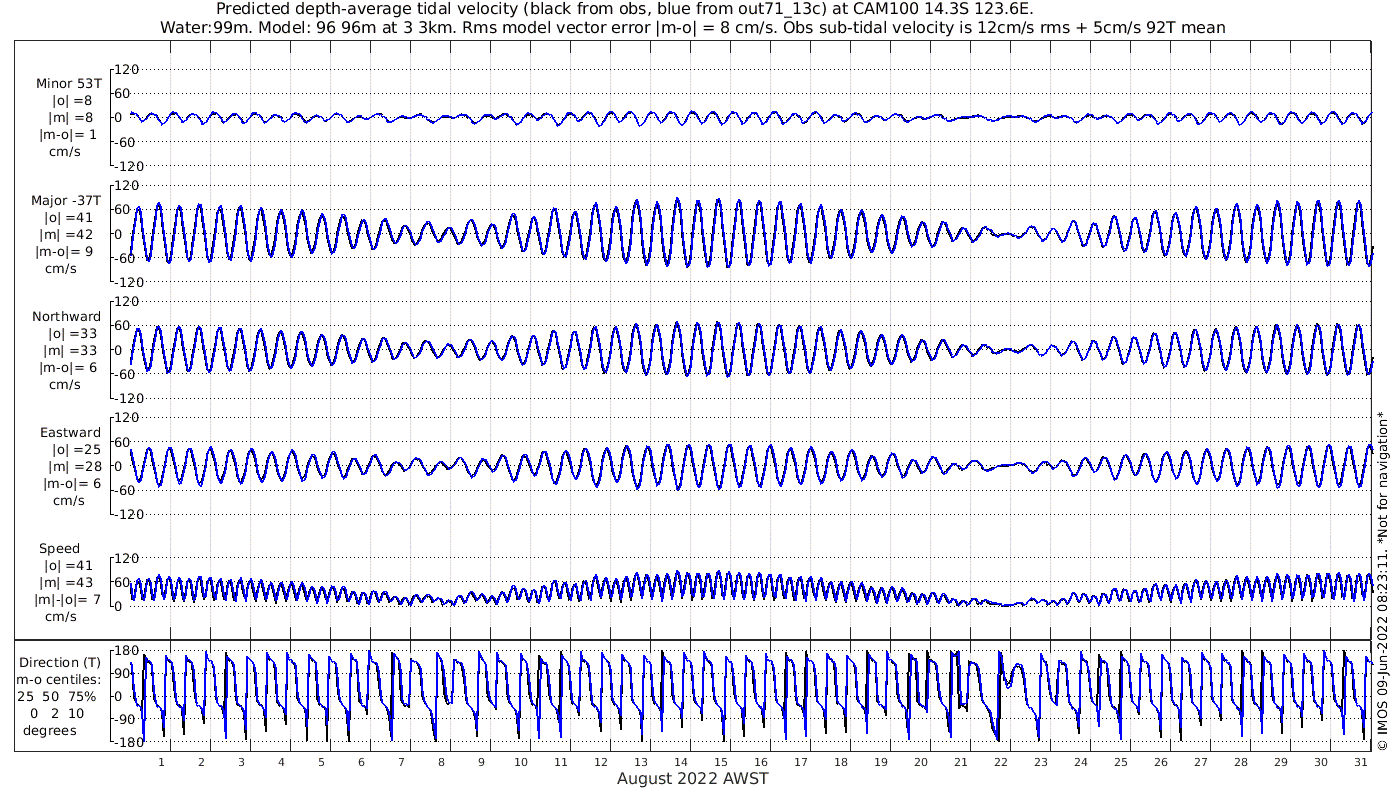Click the '|o| =8' value in Minor panel
This screenshot has width=1400, height=800.
pyautogui.click(x=73, y=101)
